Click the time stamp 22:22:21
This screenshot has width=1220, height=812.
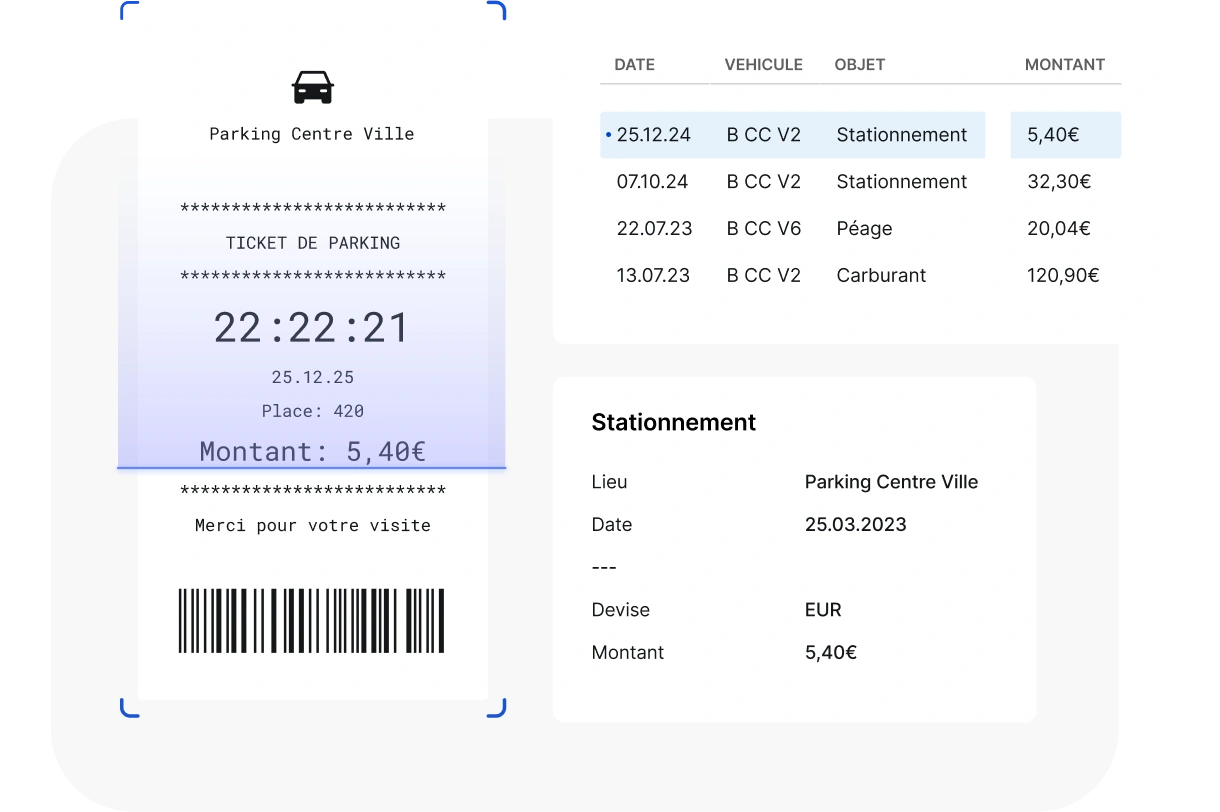pos(311,327)
